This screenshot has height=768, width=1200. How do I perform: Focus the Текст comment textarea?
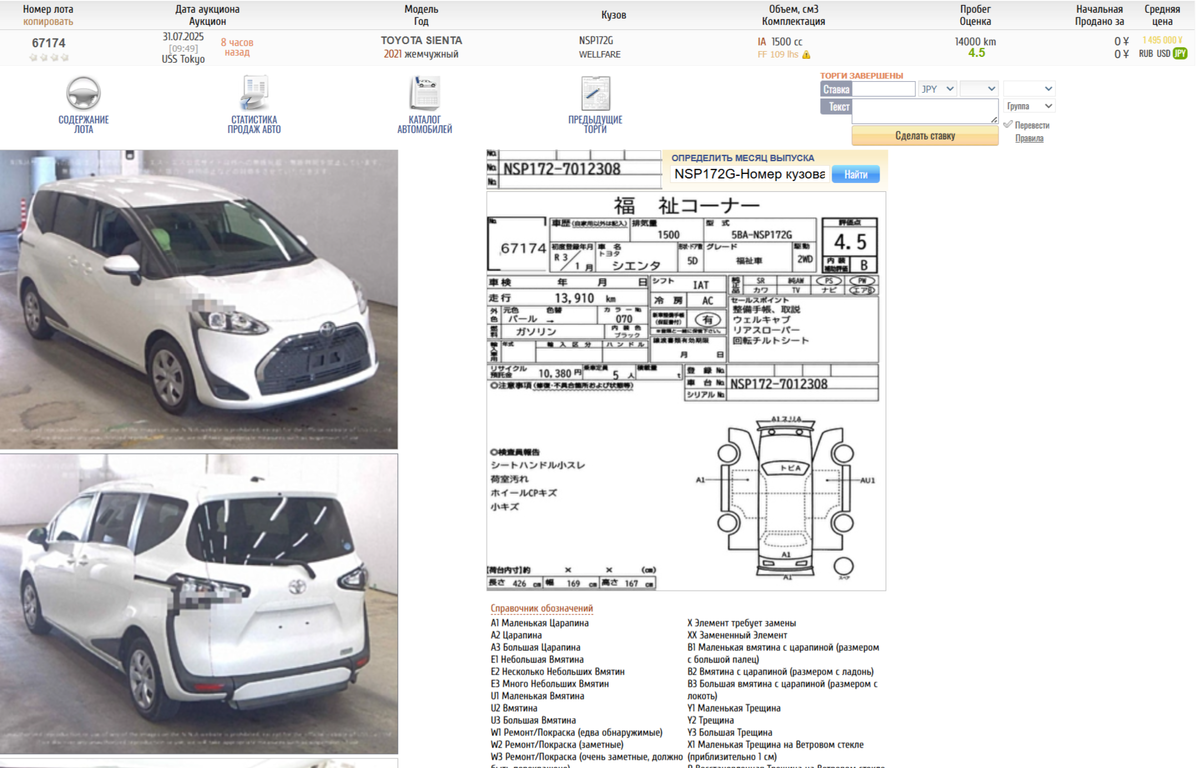(x=925, y=111)
